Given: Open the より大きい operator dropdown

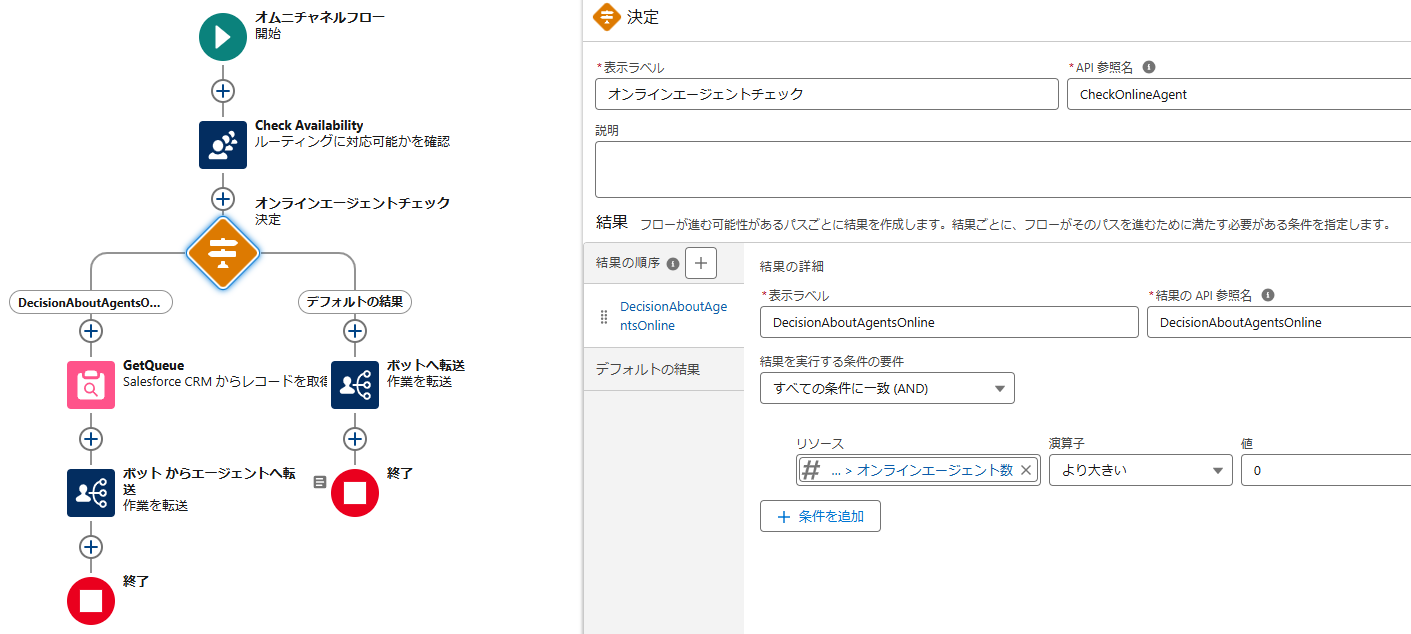Looking at the screenshot, I should tap(1139, 469).
